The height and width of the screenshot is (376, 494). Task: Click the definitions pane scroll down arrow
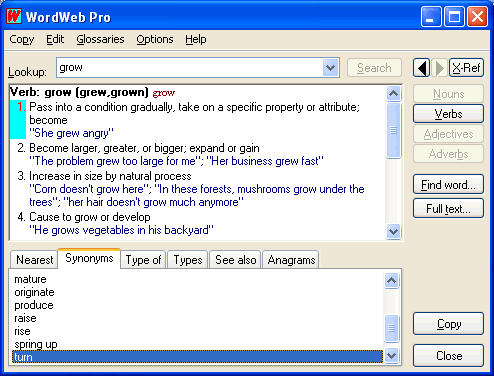394,231
